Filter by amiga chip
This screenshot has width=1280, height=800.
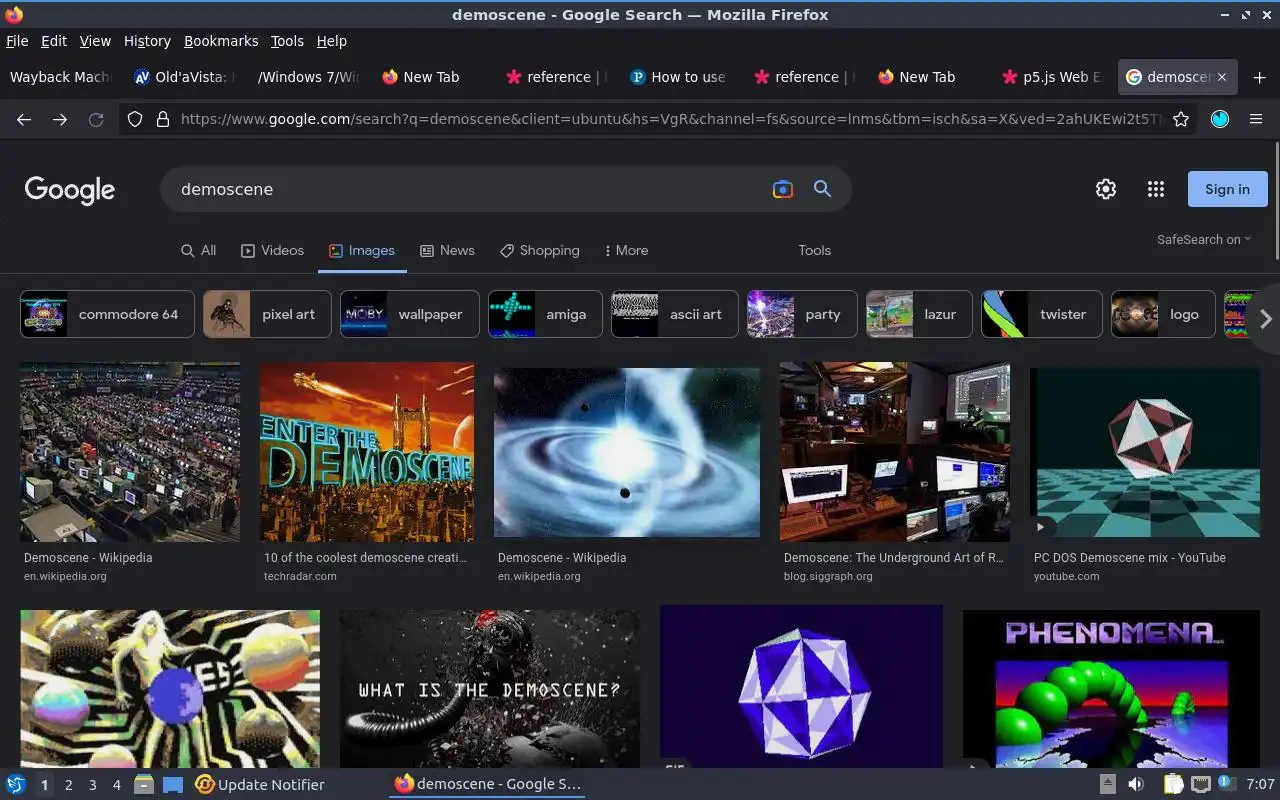click(x=545, y=314)
